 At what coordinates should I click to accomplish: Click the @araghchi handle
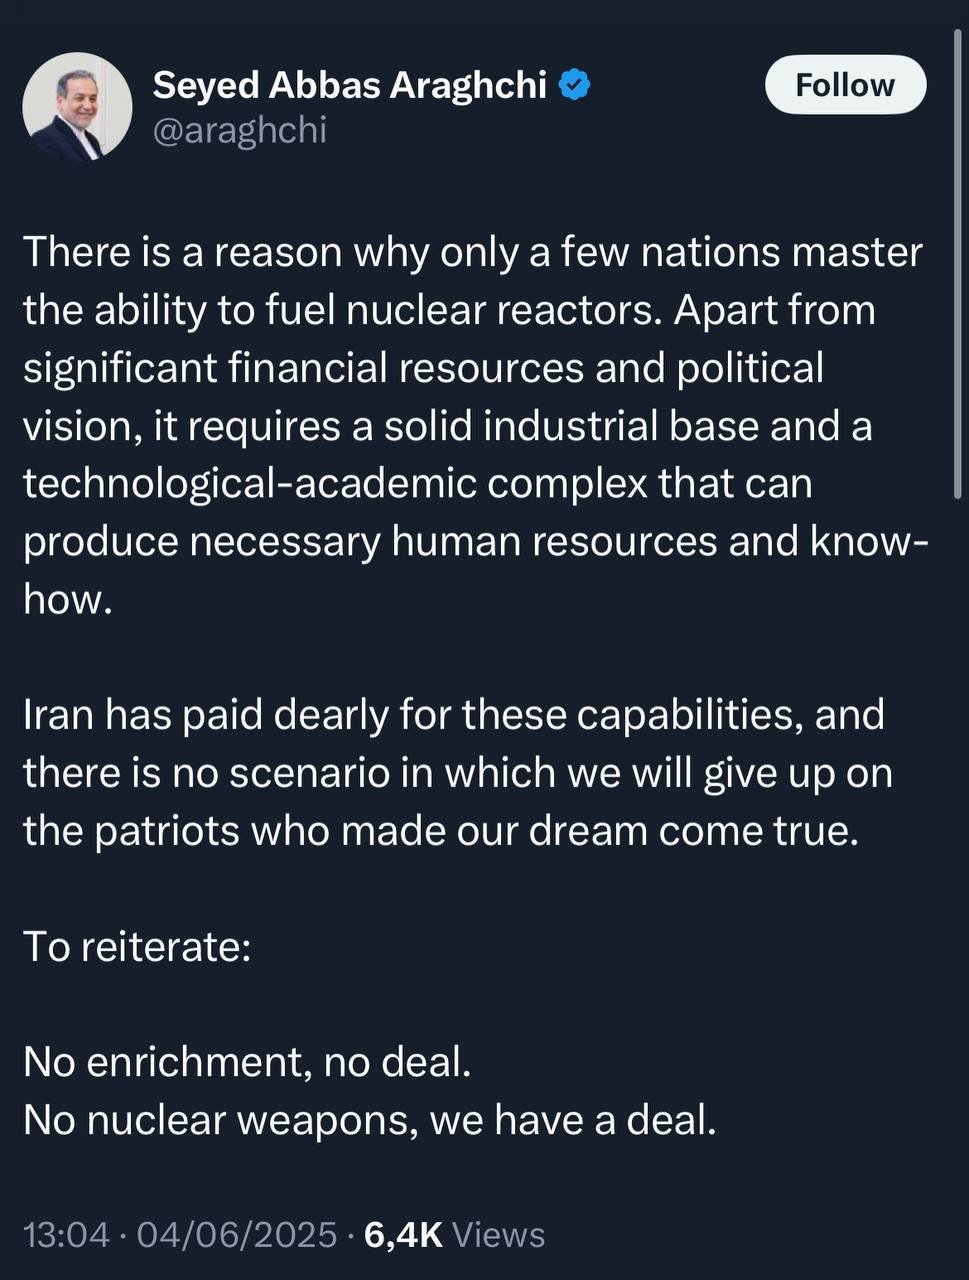tap(239, 130)
